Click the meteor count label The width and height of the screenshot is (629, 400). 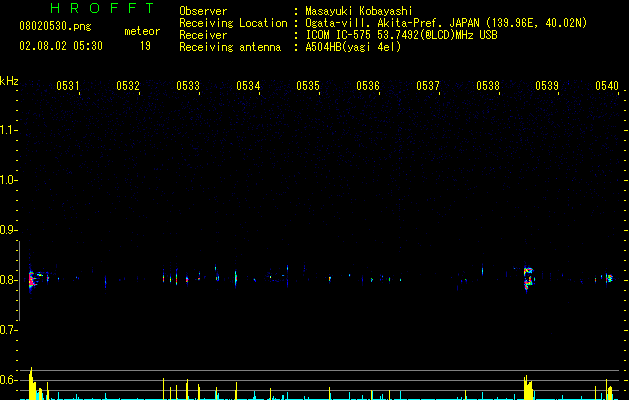click(142, 31)
